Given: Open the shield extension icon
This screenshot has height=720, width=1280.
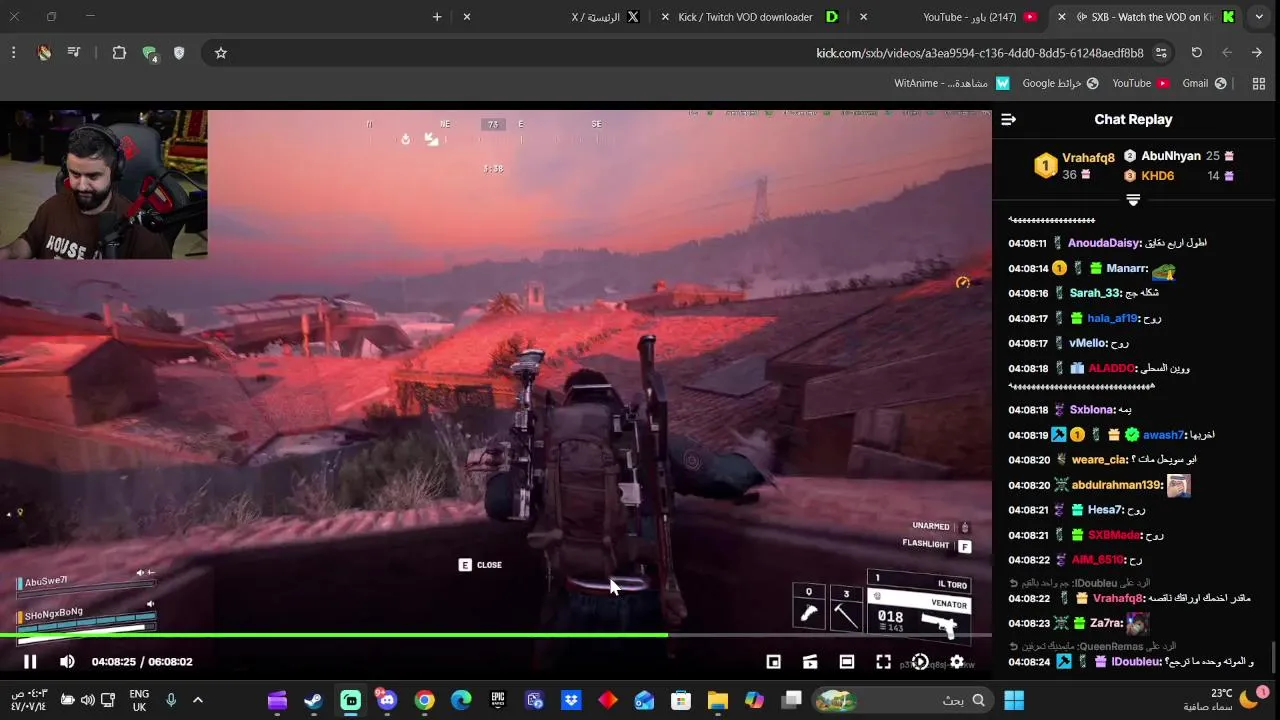Looking at the screenshot, I should pyautogui.click(x=179, y=53).
